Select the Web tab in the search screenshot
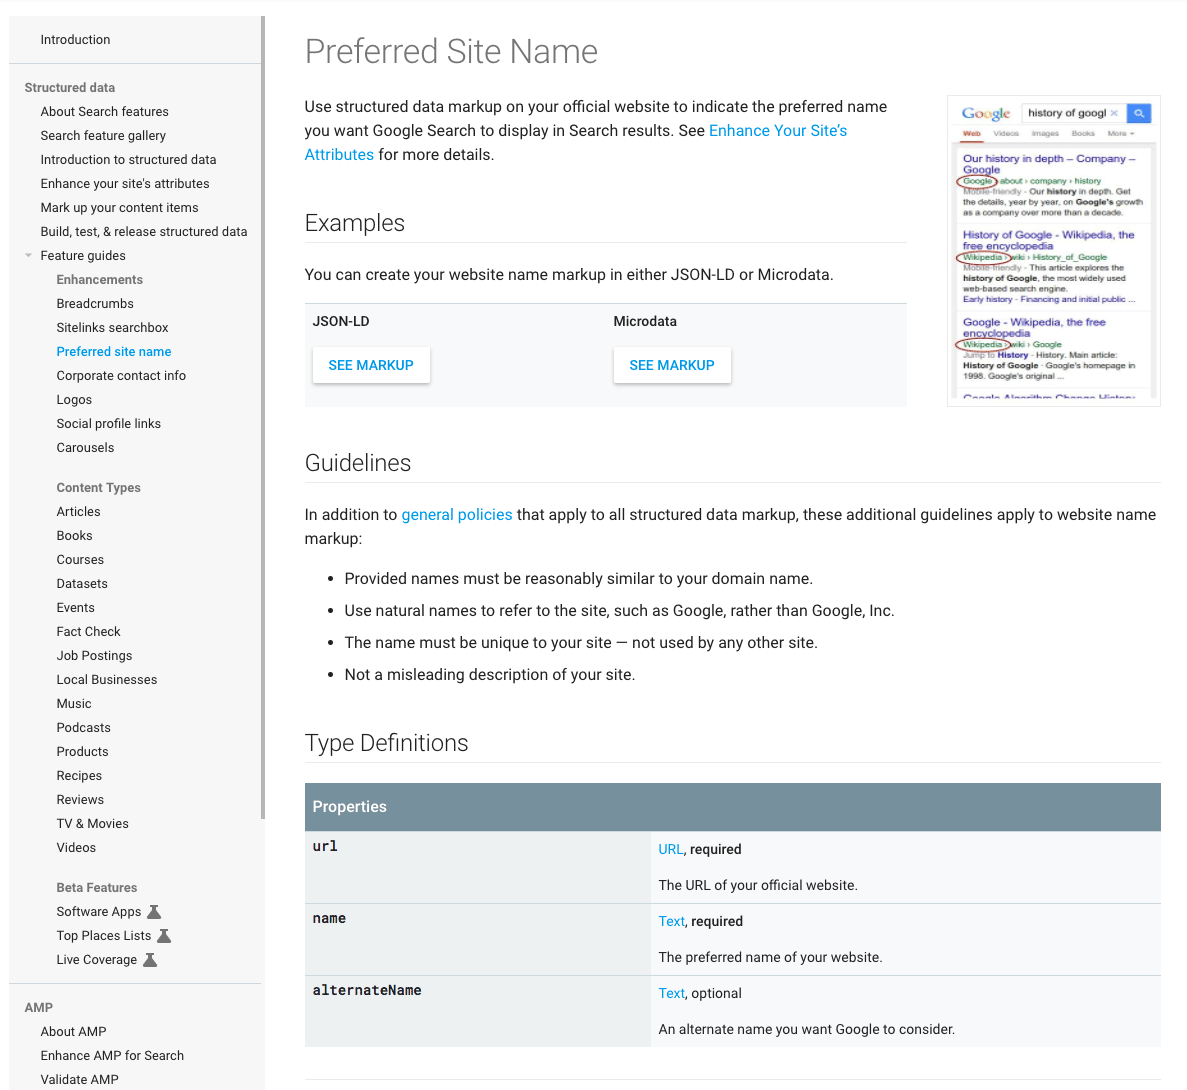Screen dimensions: 1187x1090 [971, 133]
